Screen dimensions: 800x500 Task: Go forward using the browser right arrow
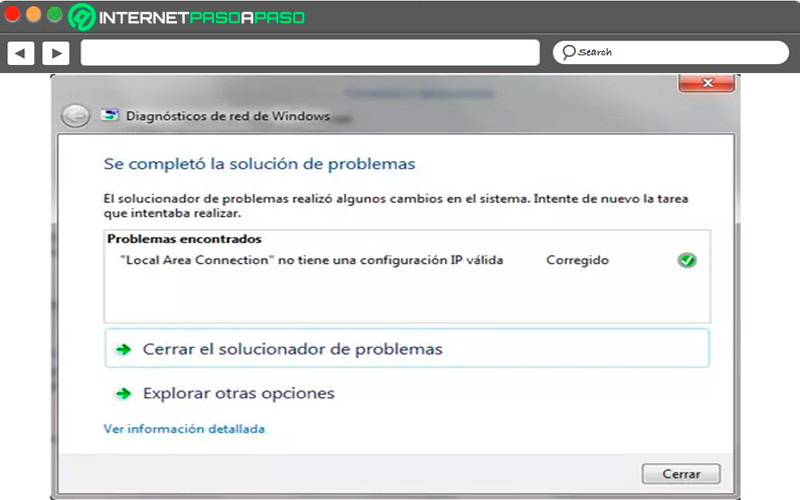(x=55, y=52)
